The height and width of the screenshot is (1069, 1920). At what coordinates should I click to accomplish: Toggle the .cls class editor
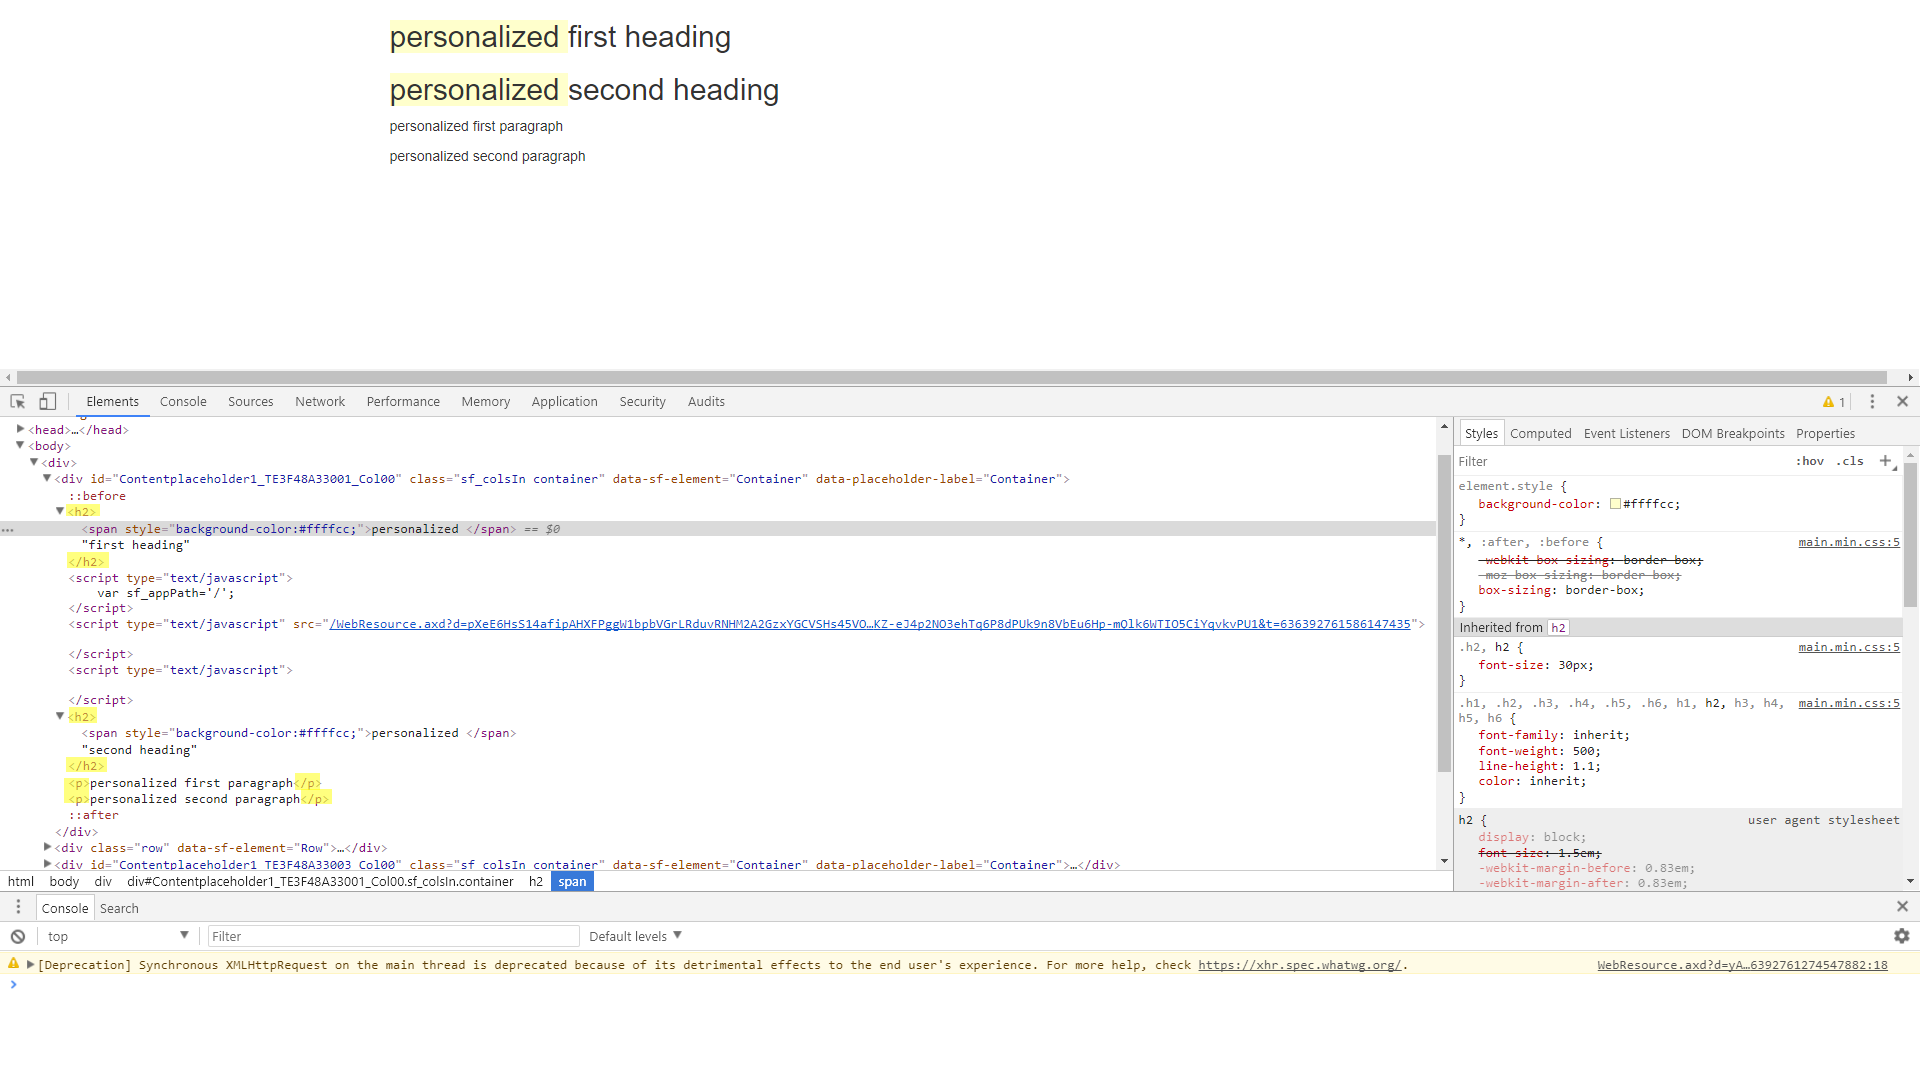(x=1850, y=461)
